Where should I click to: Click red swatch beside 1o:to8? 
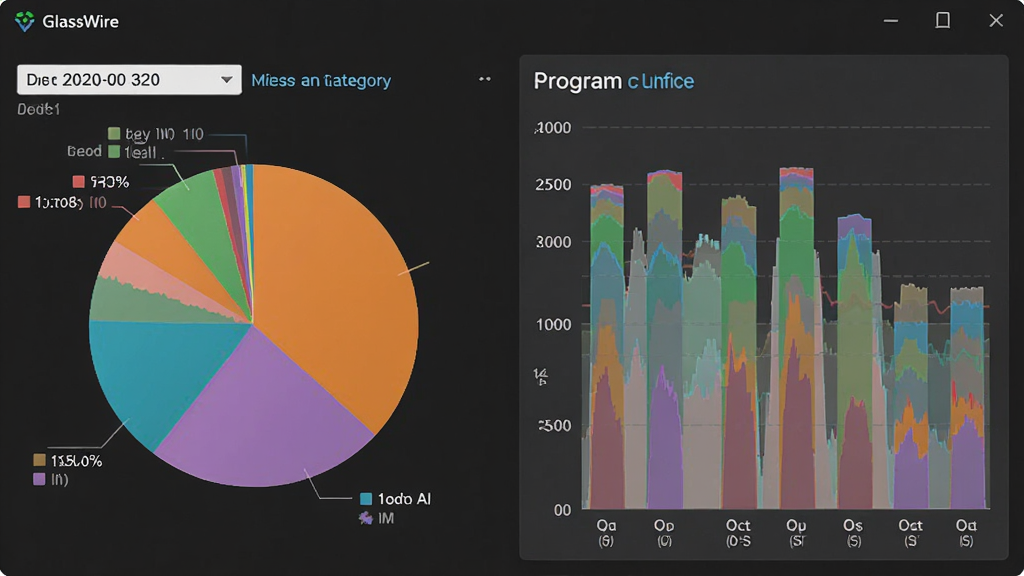(24, 202)
